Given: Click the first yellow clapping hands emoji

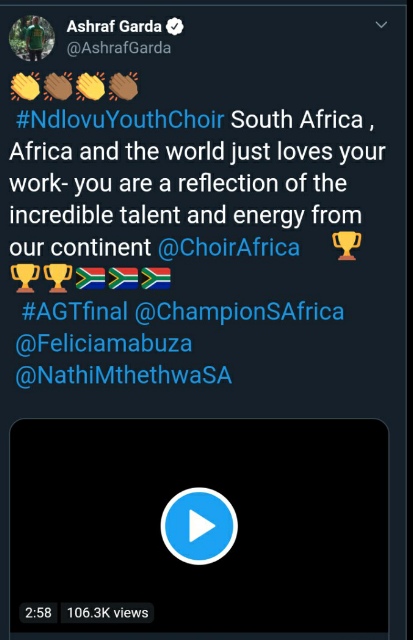Looking at the screenshot, I should (25, 86).
